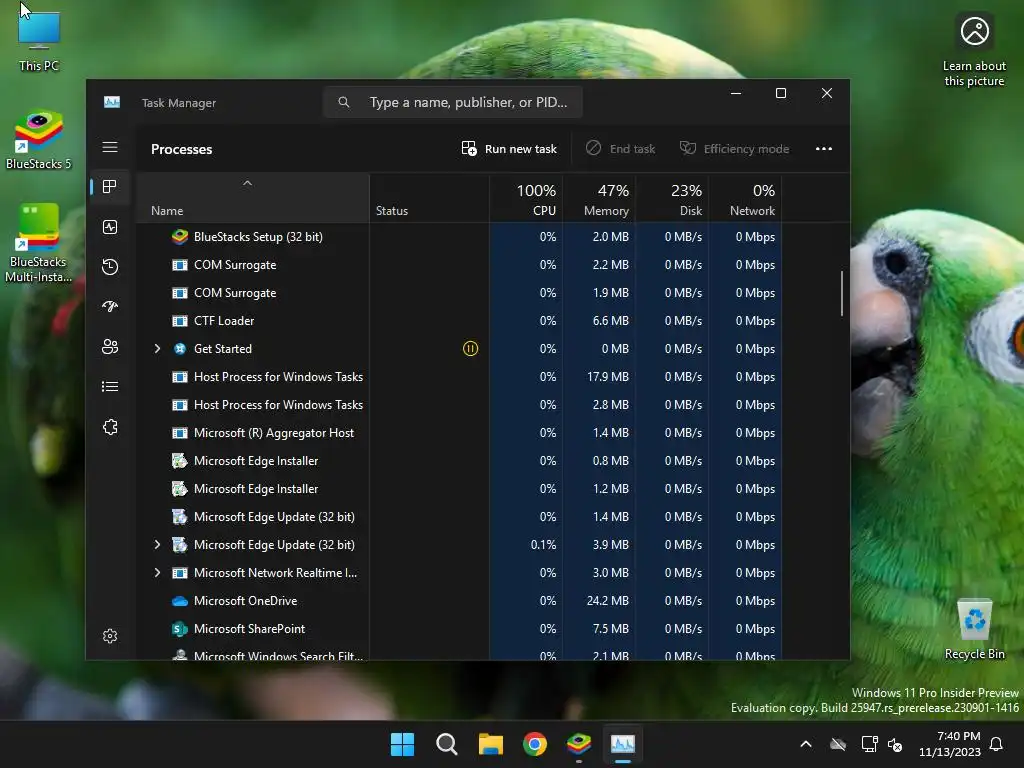Open the Performance page icon in sidebar
Viewport: 1024px width, 768px height.
click(110, 227)
